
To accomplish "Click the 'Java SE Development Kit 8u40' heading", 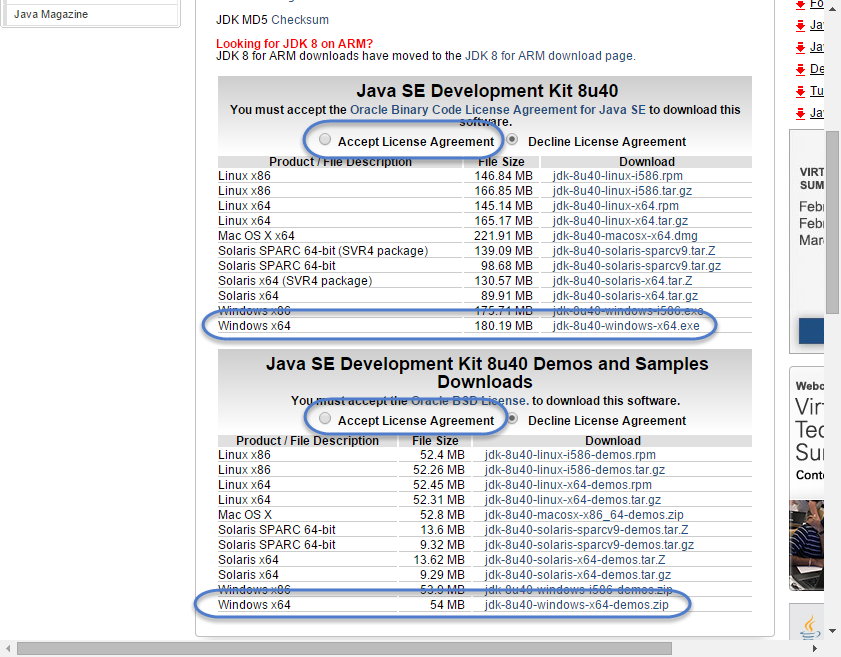I will point(487,91).
